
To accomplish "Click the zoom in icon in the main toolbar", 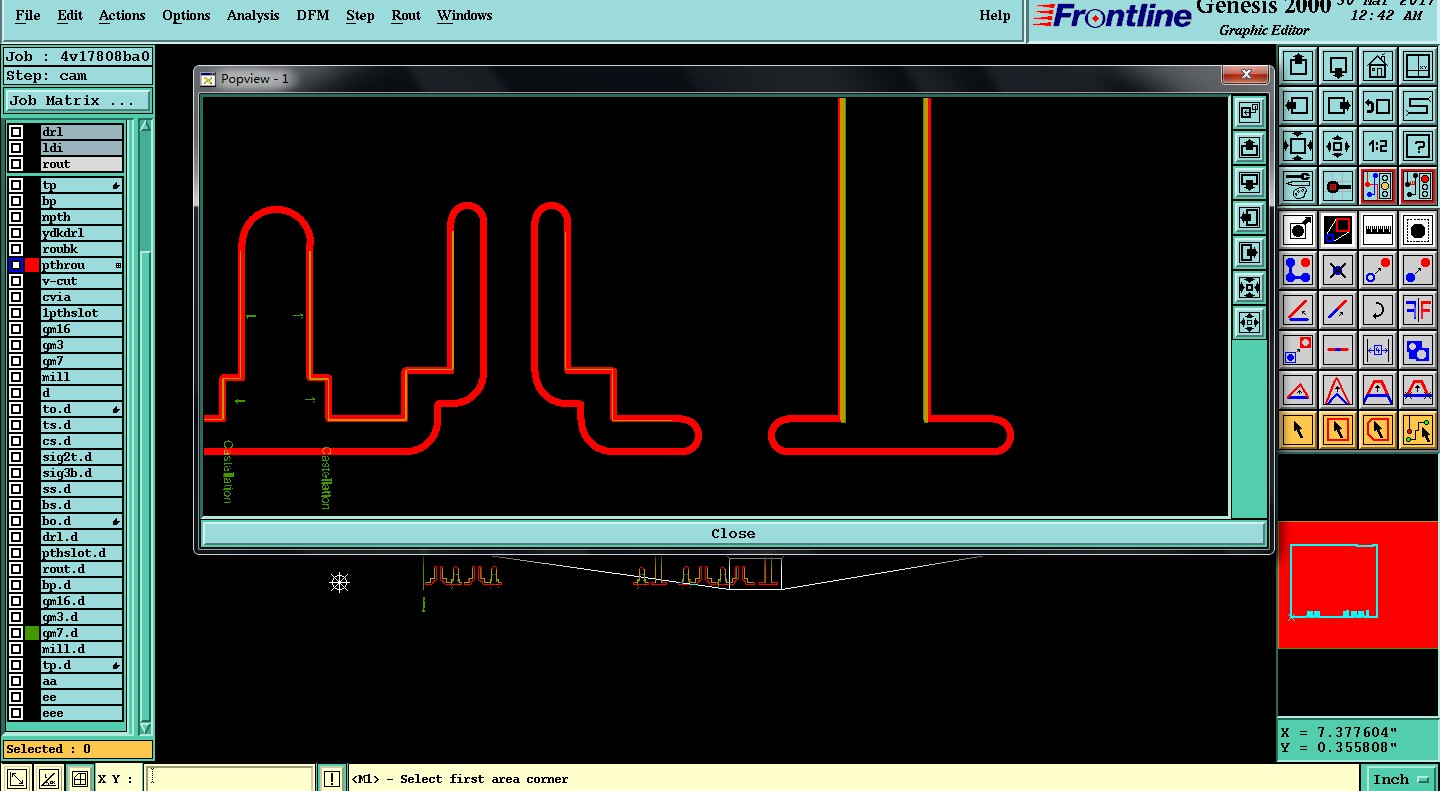I will click(1297, 146).
